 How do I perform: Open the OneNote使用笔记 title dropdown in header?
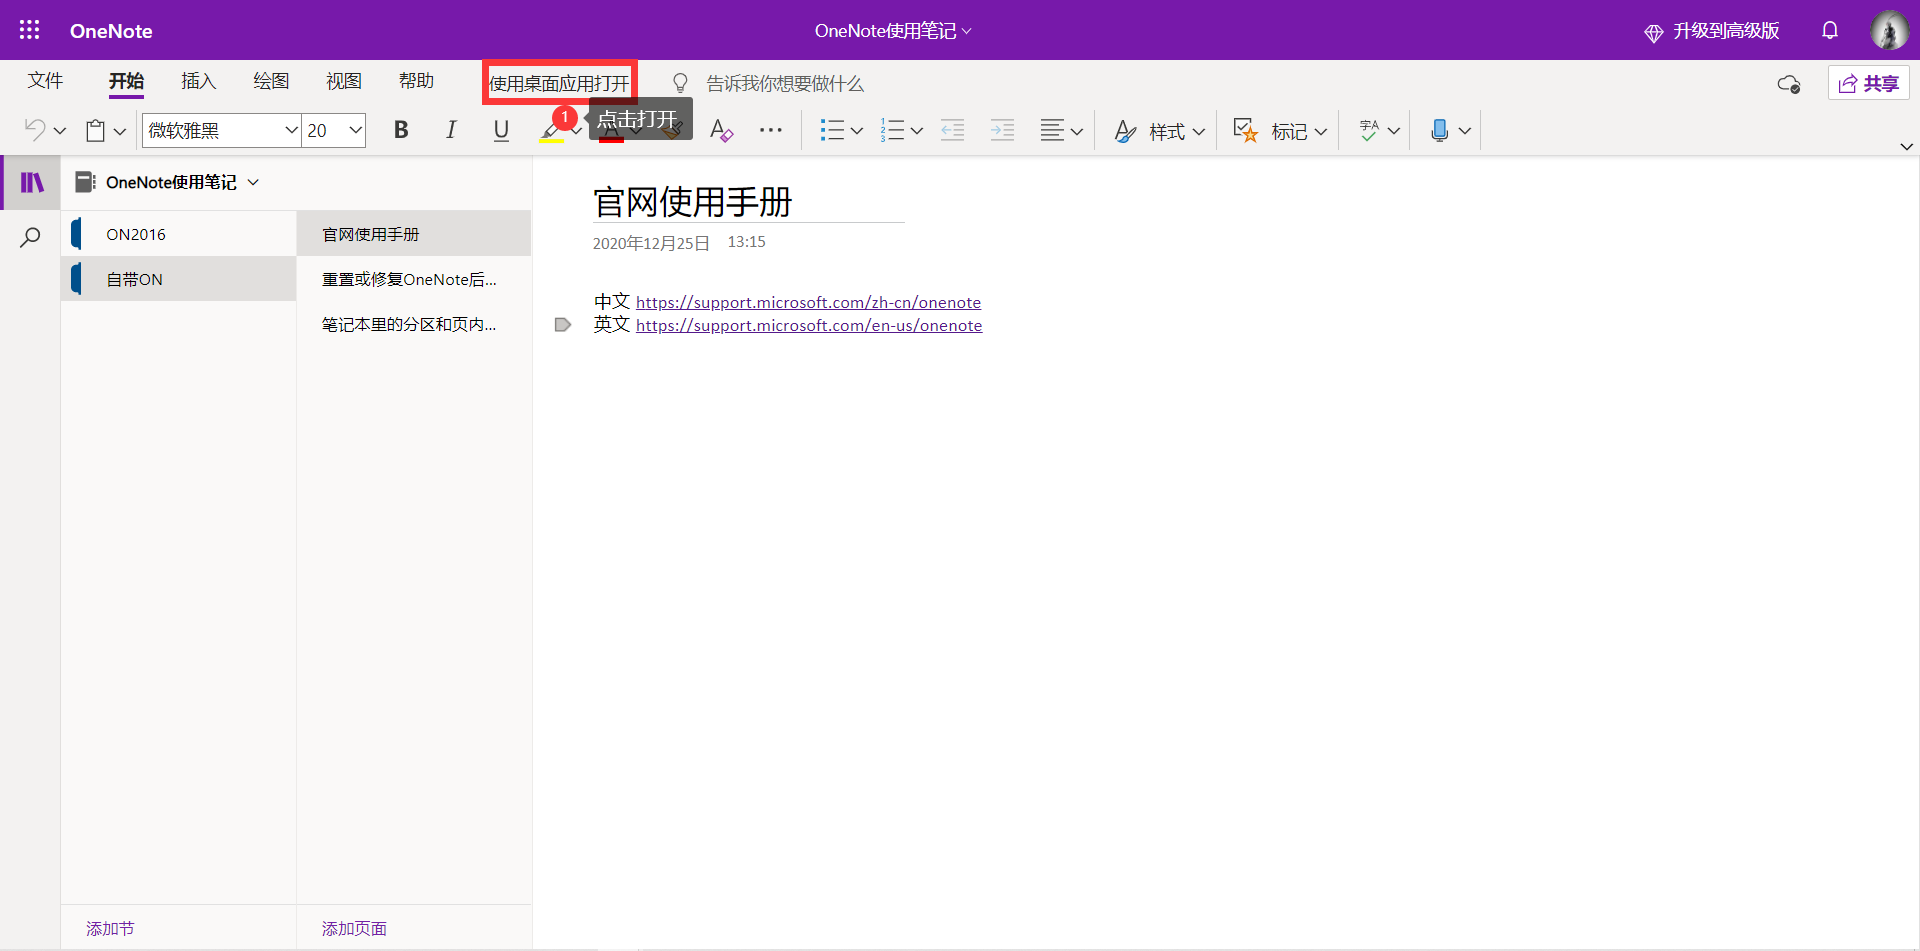[893, 31]
